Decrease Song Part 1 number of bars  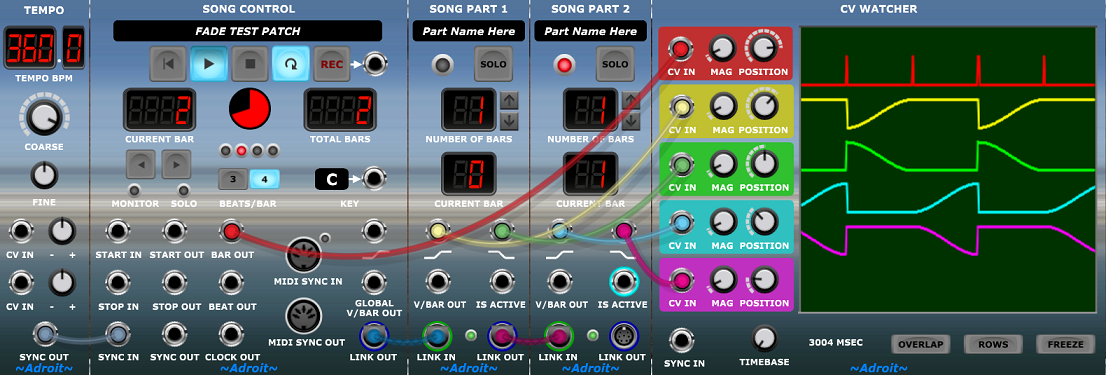tap(509, 121)
